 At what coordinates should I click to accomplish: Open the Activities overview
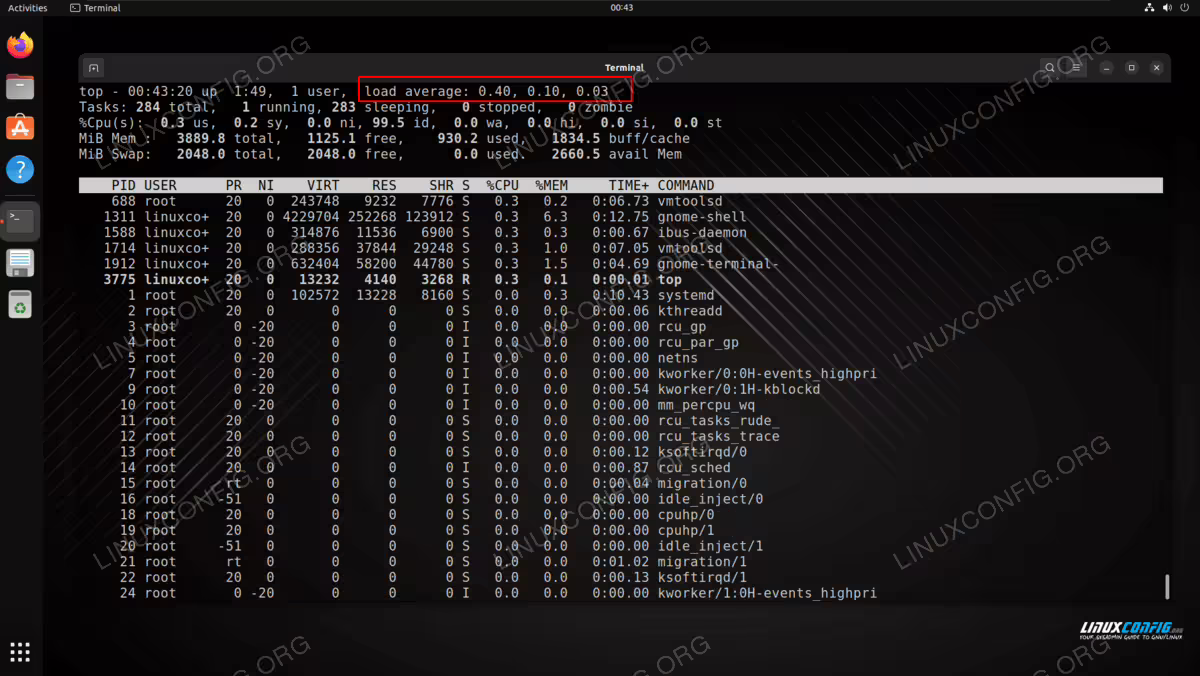point(28,8)
